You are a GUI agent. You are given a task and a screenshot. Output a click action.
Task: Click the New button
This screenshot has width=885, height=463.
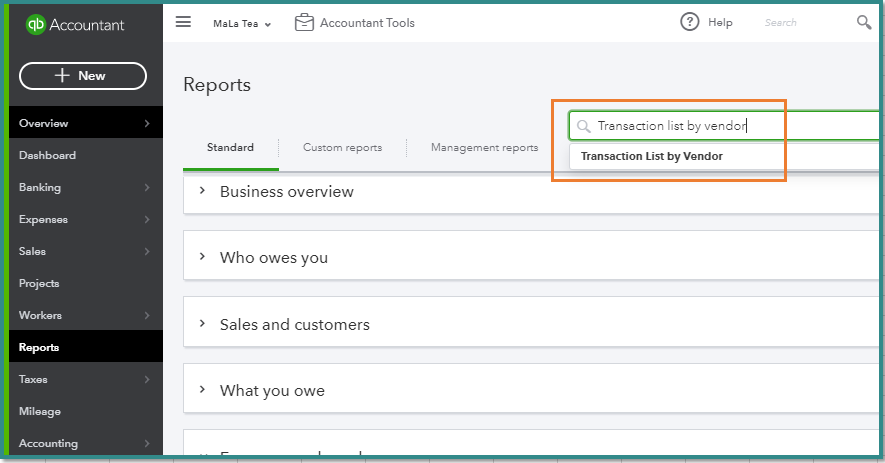83,76
